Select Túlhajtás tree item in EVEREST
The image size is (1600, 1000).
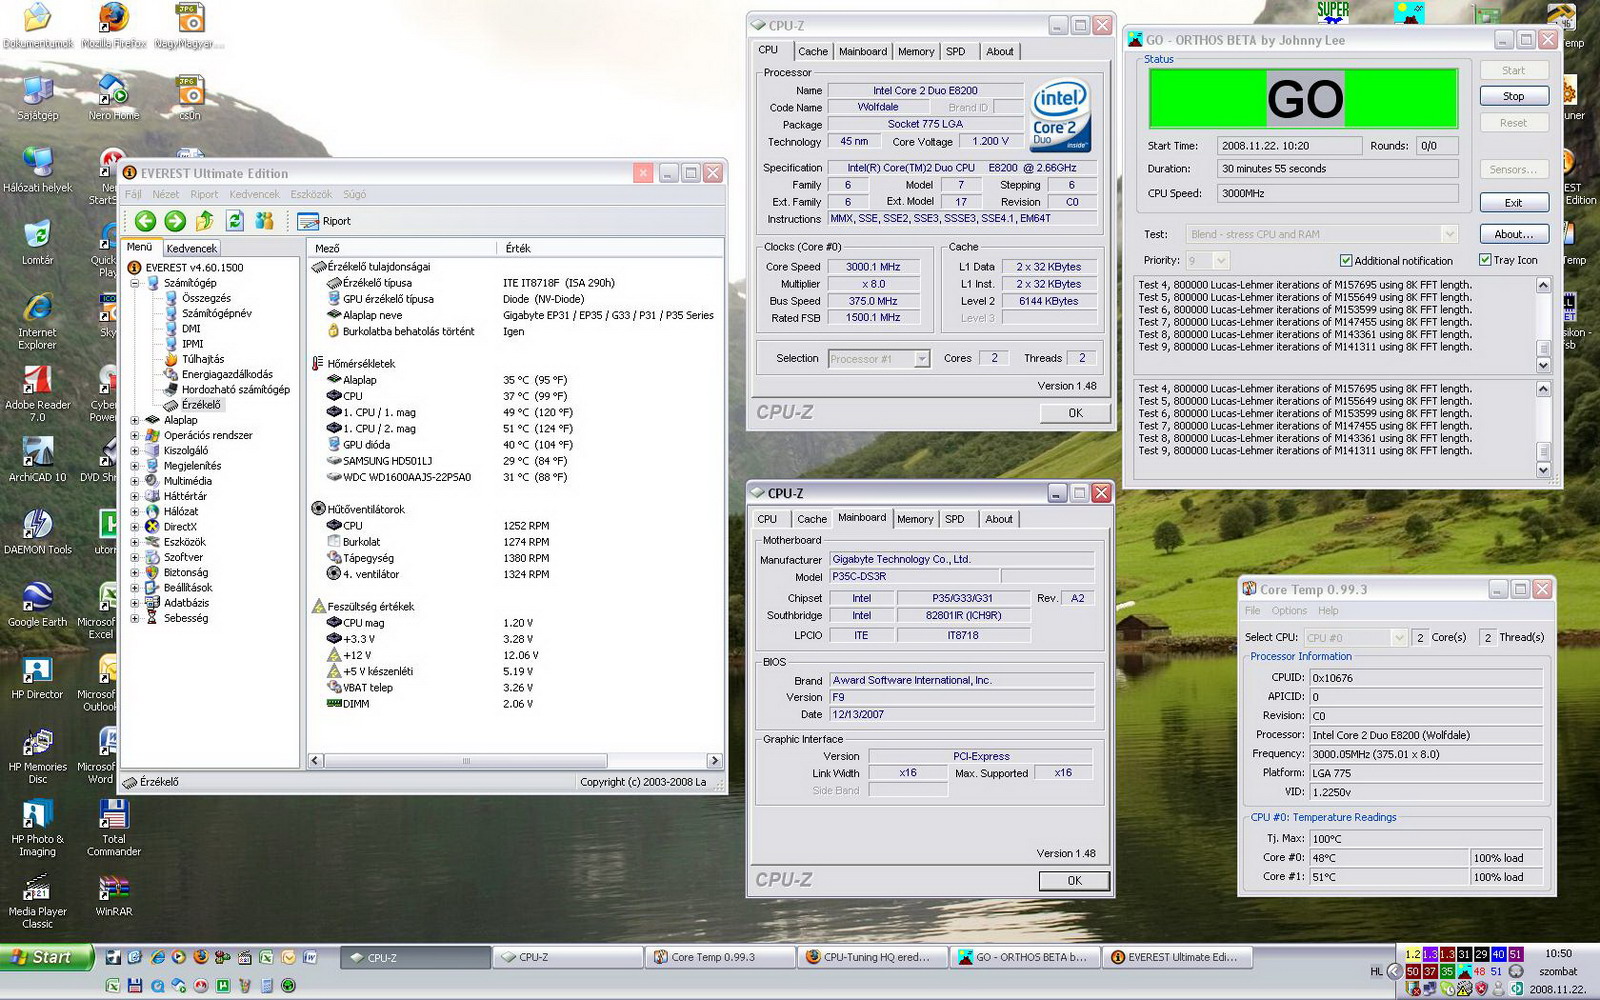click(x=203, y=359)
